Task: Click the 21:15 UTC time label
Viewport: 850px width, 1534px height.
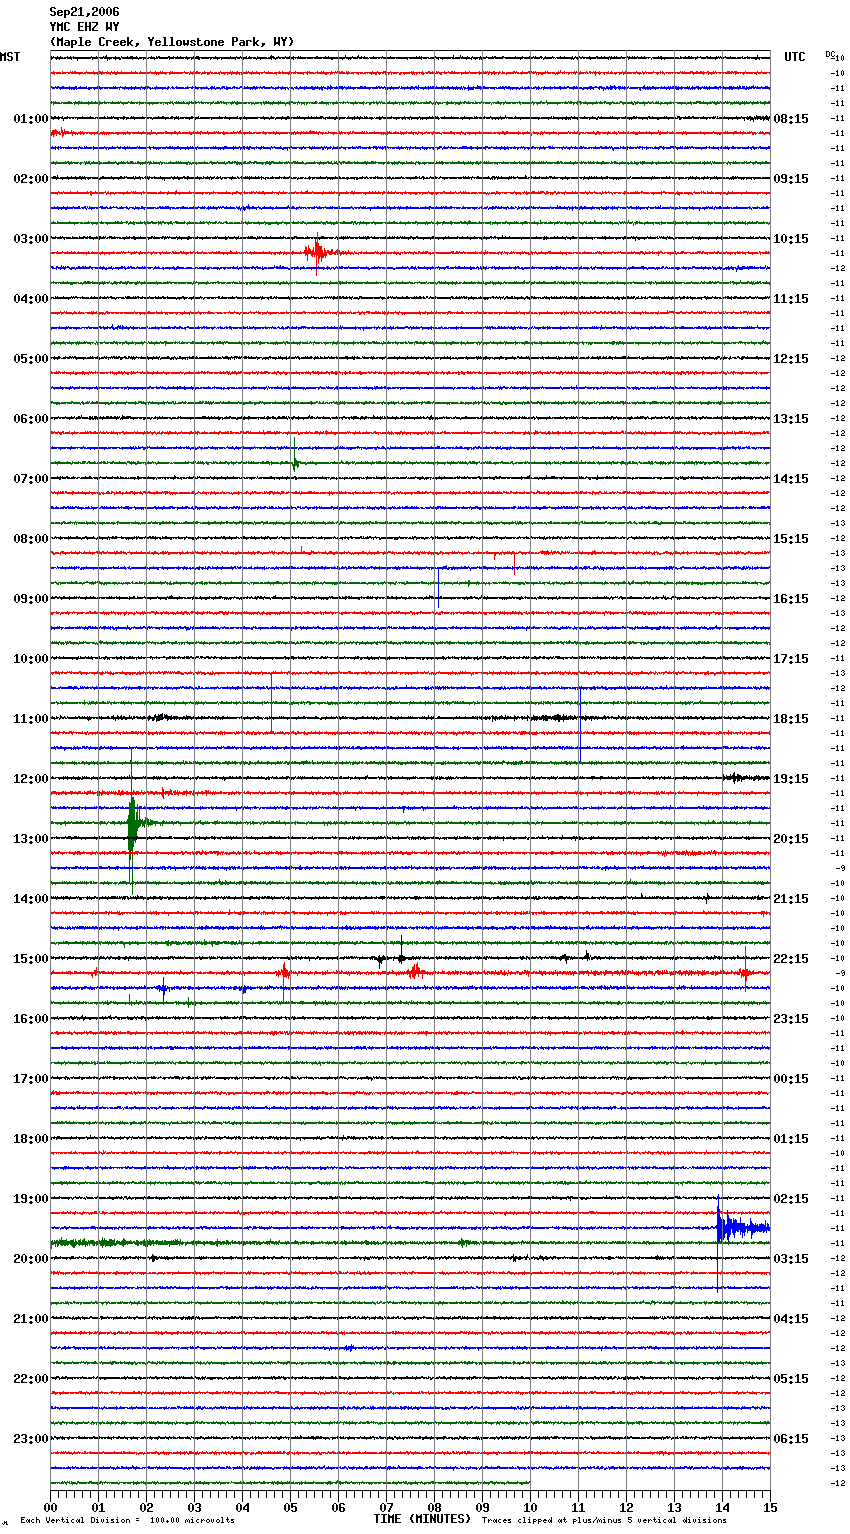Action: point(791,899)
